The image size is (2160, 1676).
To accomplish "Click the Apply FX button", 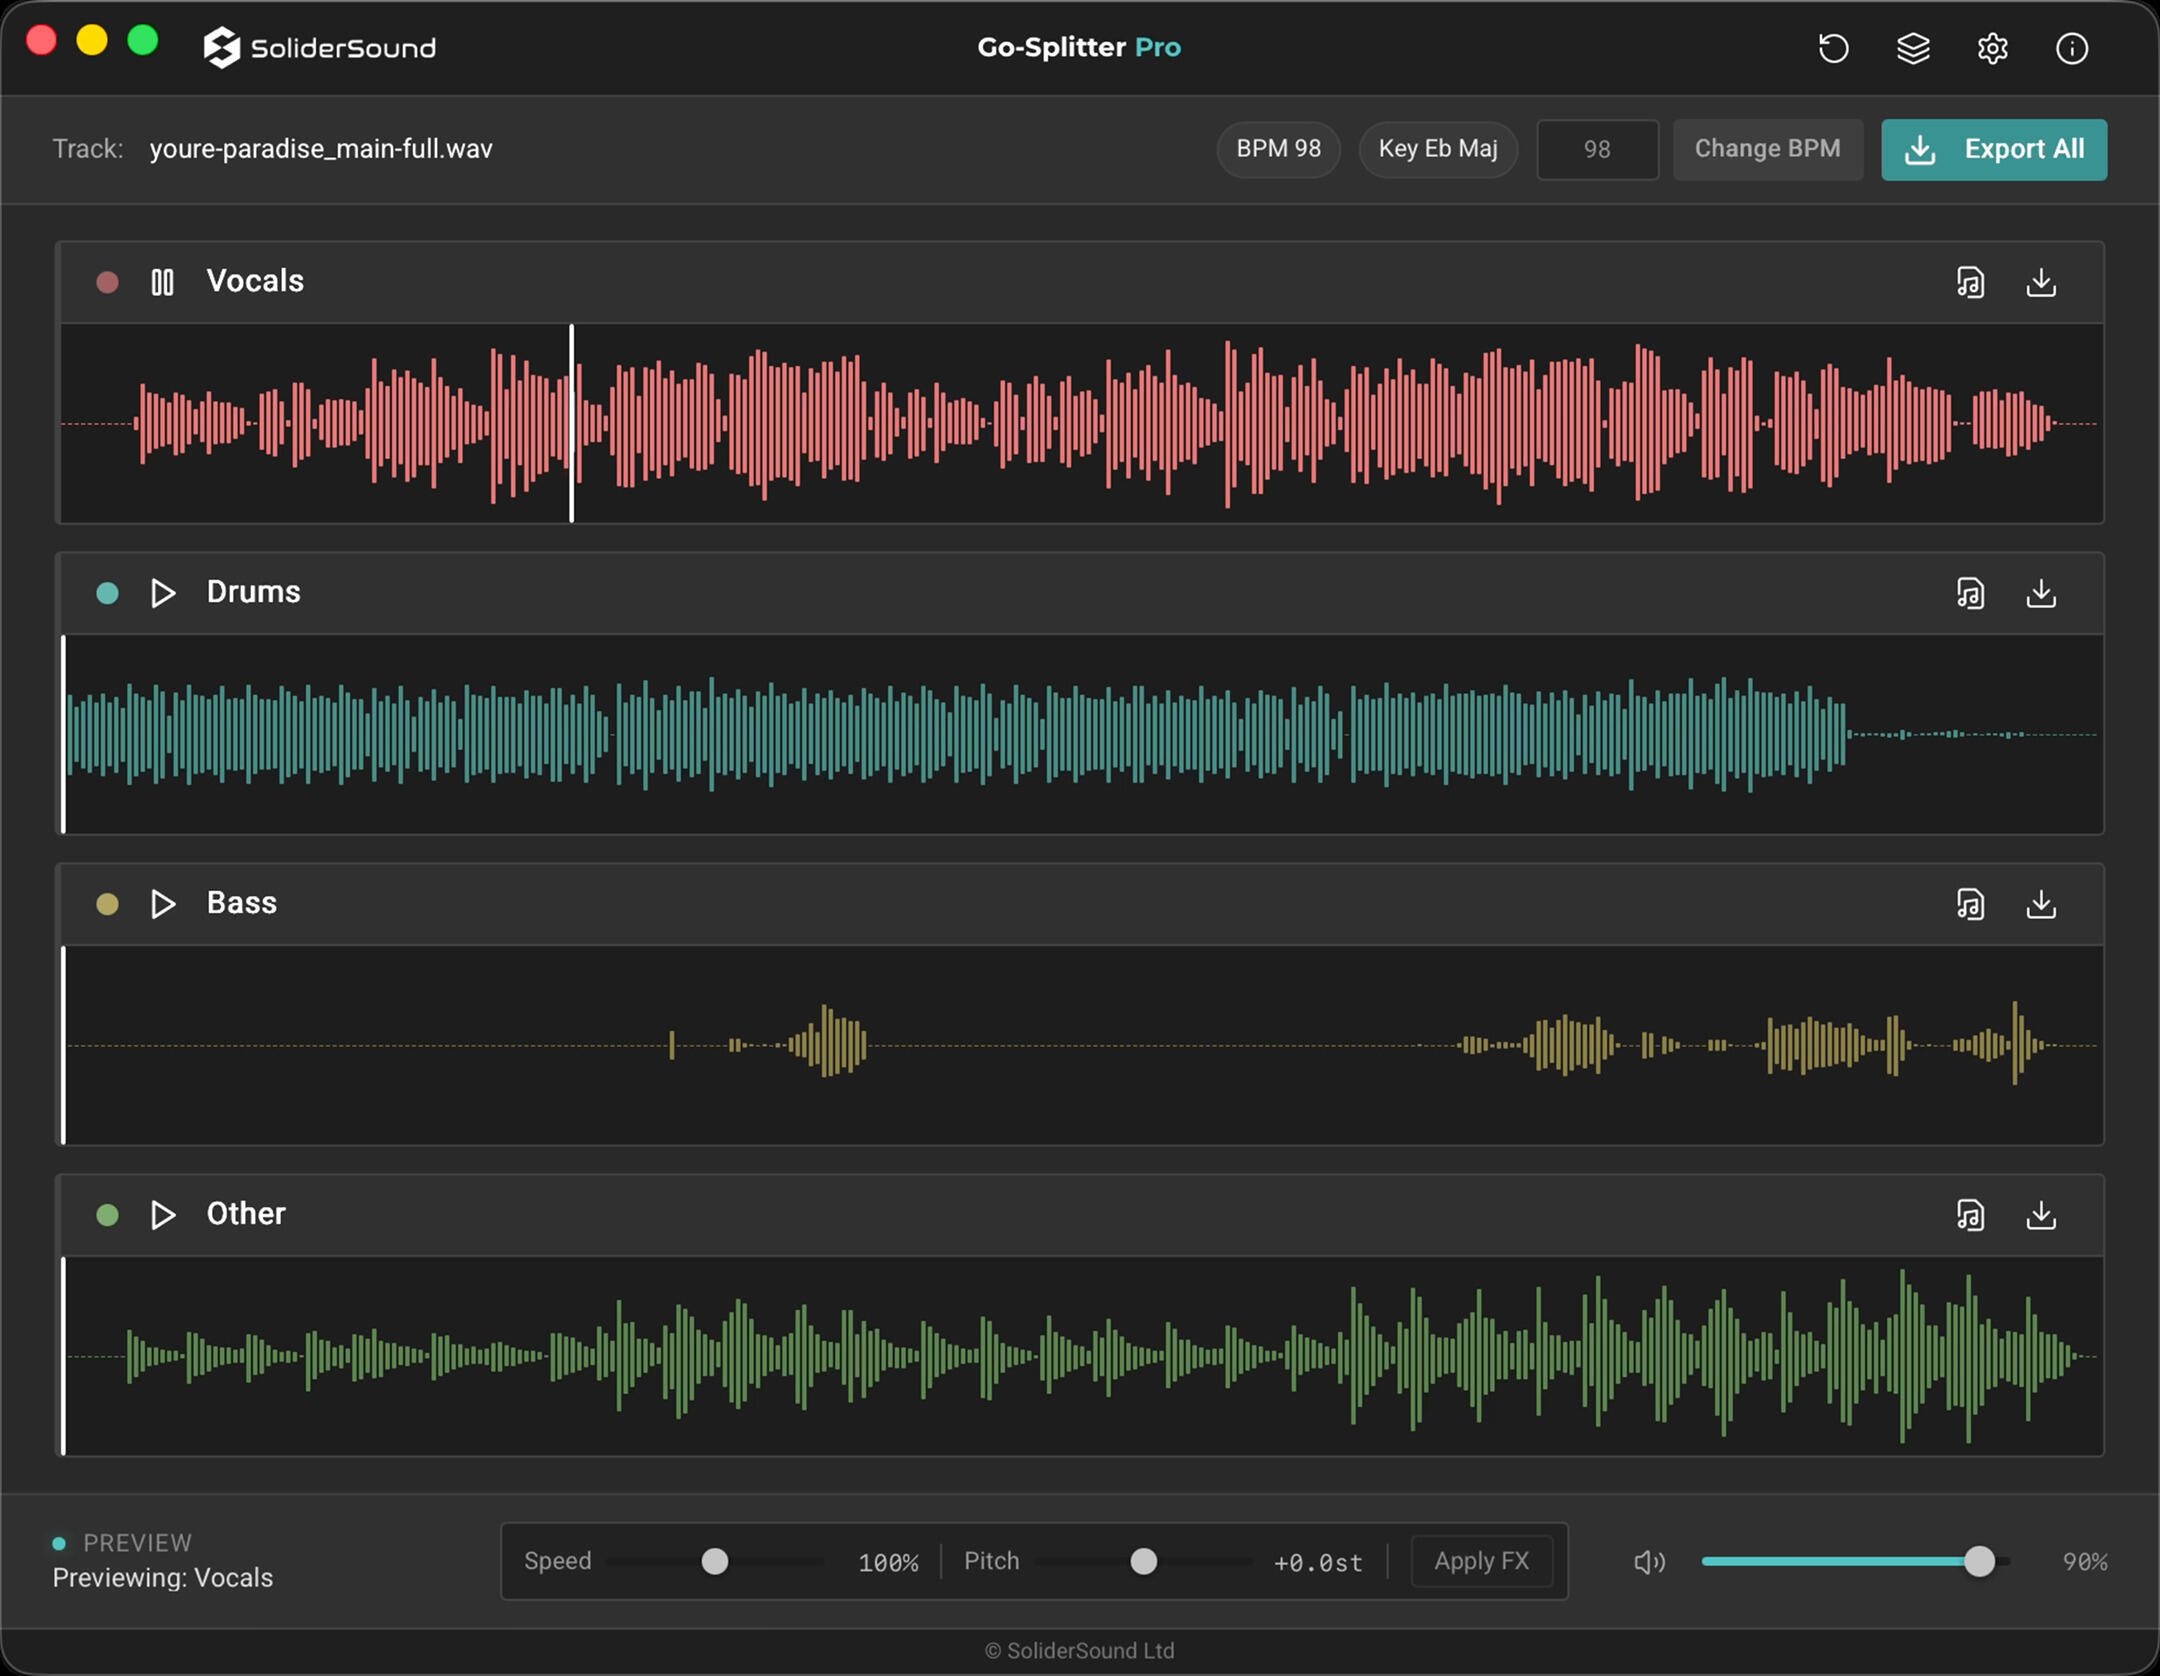I will pyautogui.click(x=1481, y=1562).
